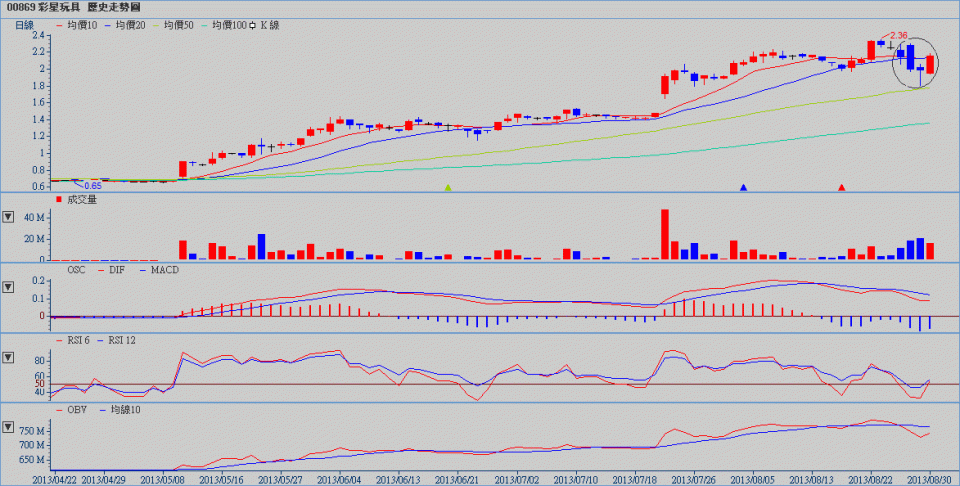Click the green triangle marker on the price chart

(x=448, y=187)
